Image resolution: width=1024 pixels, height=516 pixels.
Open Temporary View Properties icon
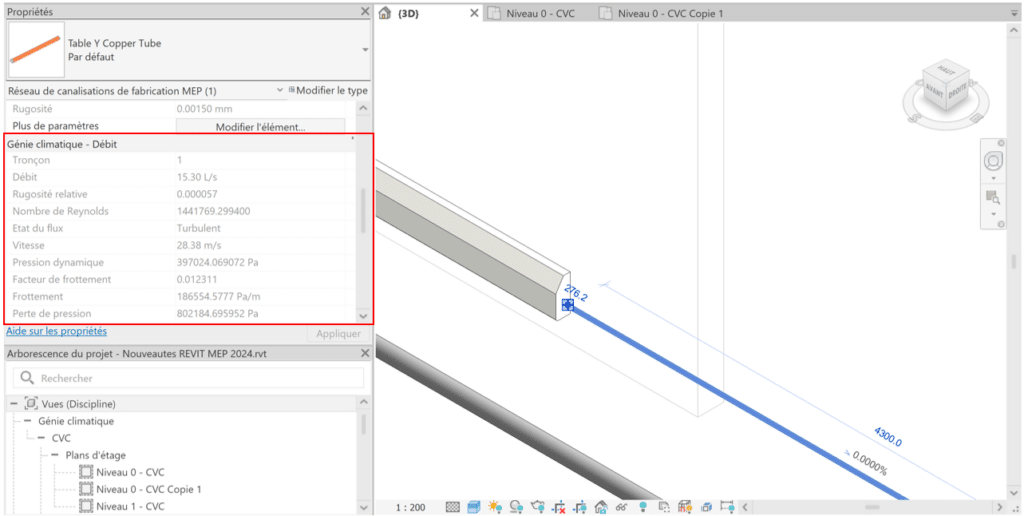pyautogui.click(x=664, y=507)
